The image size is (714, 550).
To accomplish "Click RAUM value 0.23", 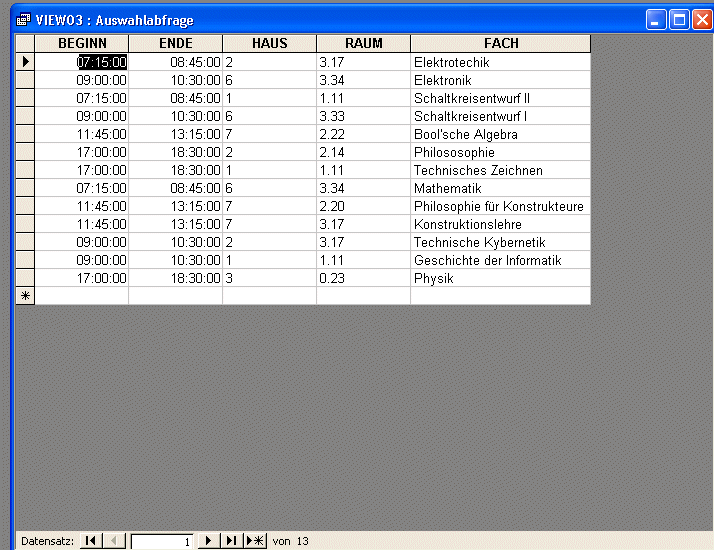I will tap(363, 278).
